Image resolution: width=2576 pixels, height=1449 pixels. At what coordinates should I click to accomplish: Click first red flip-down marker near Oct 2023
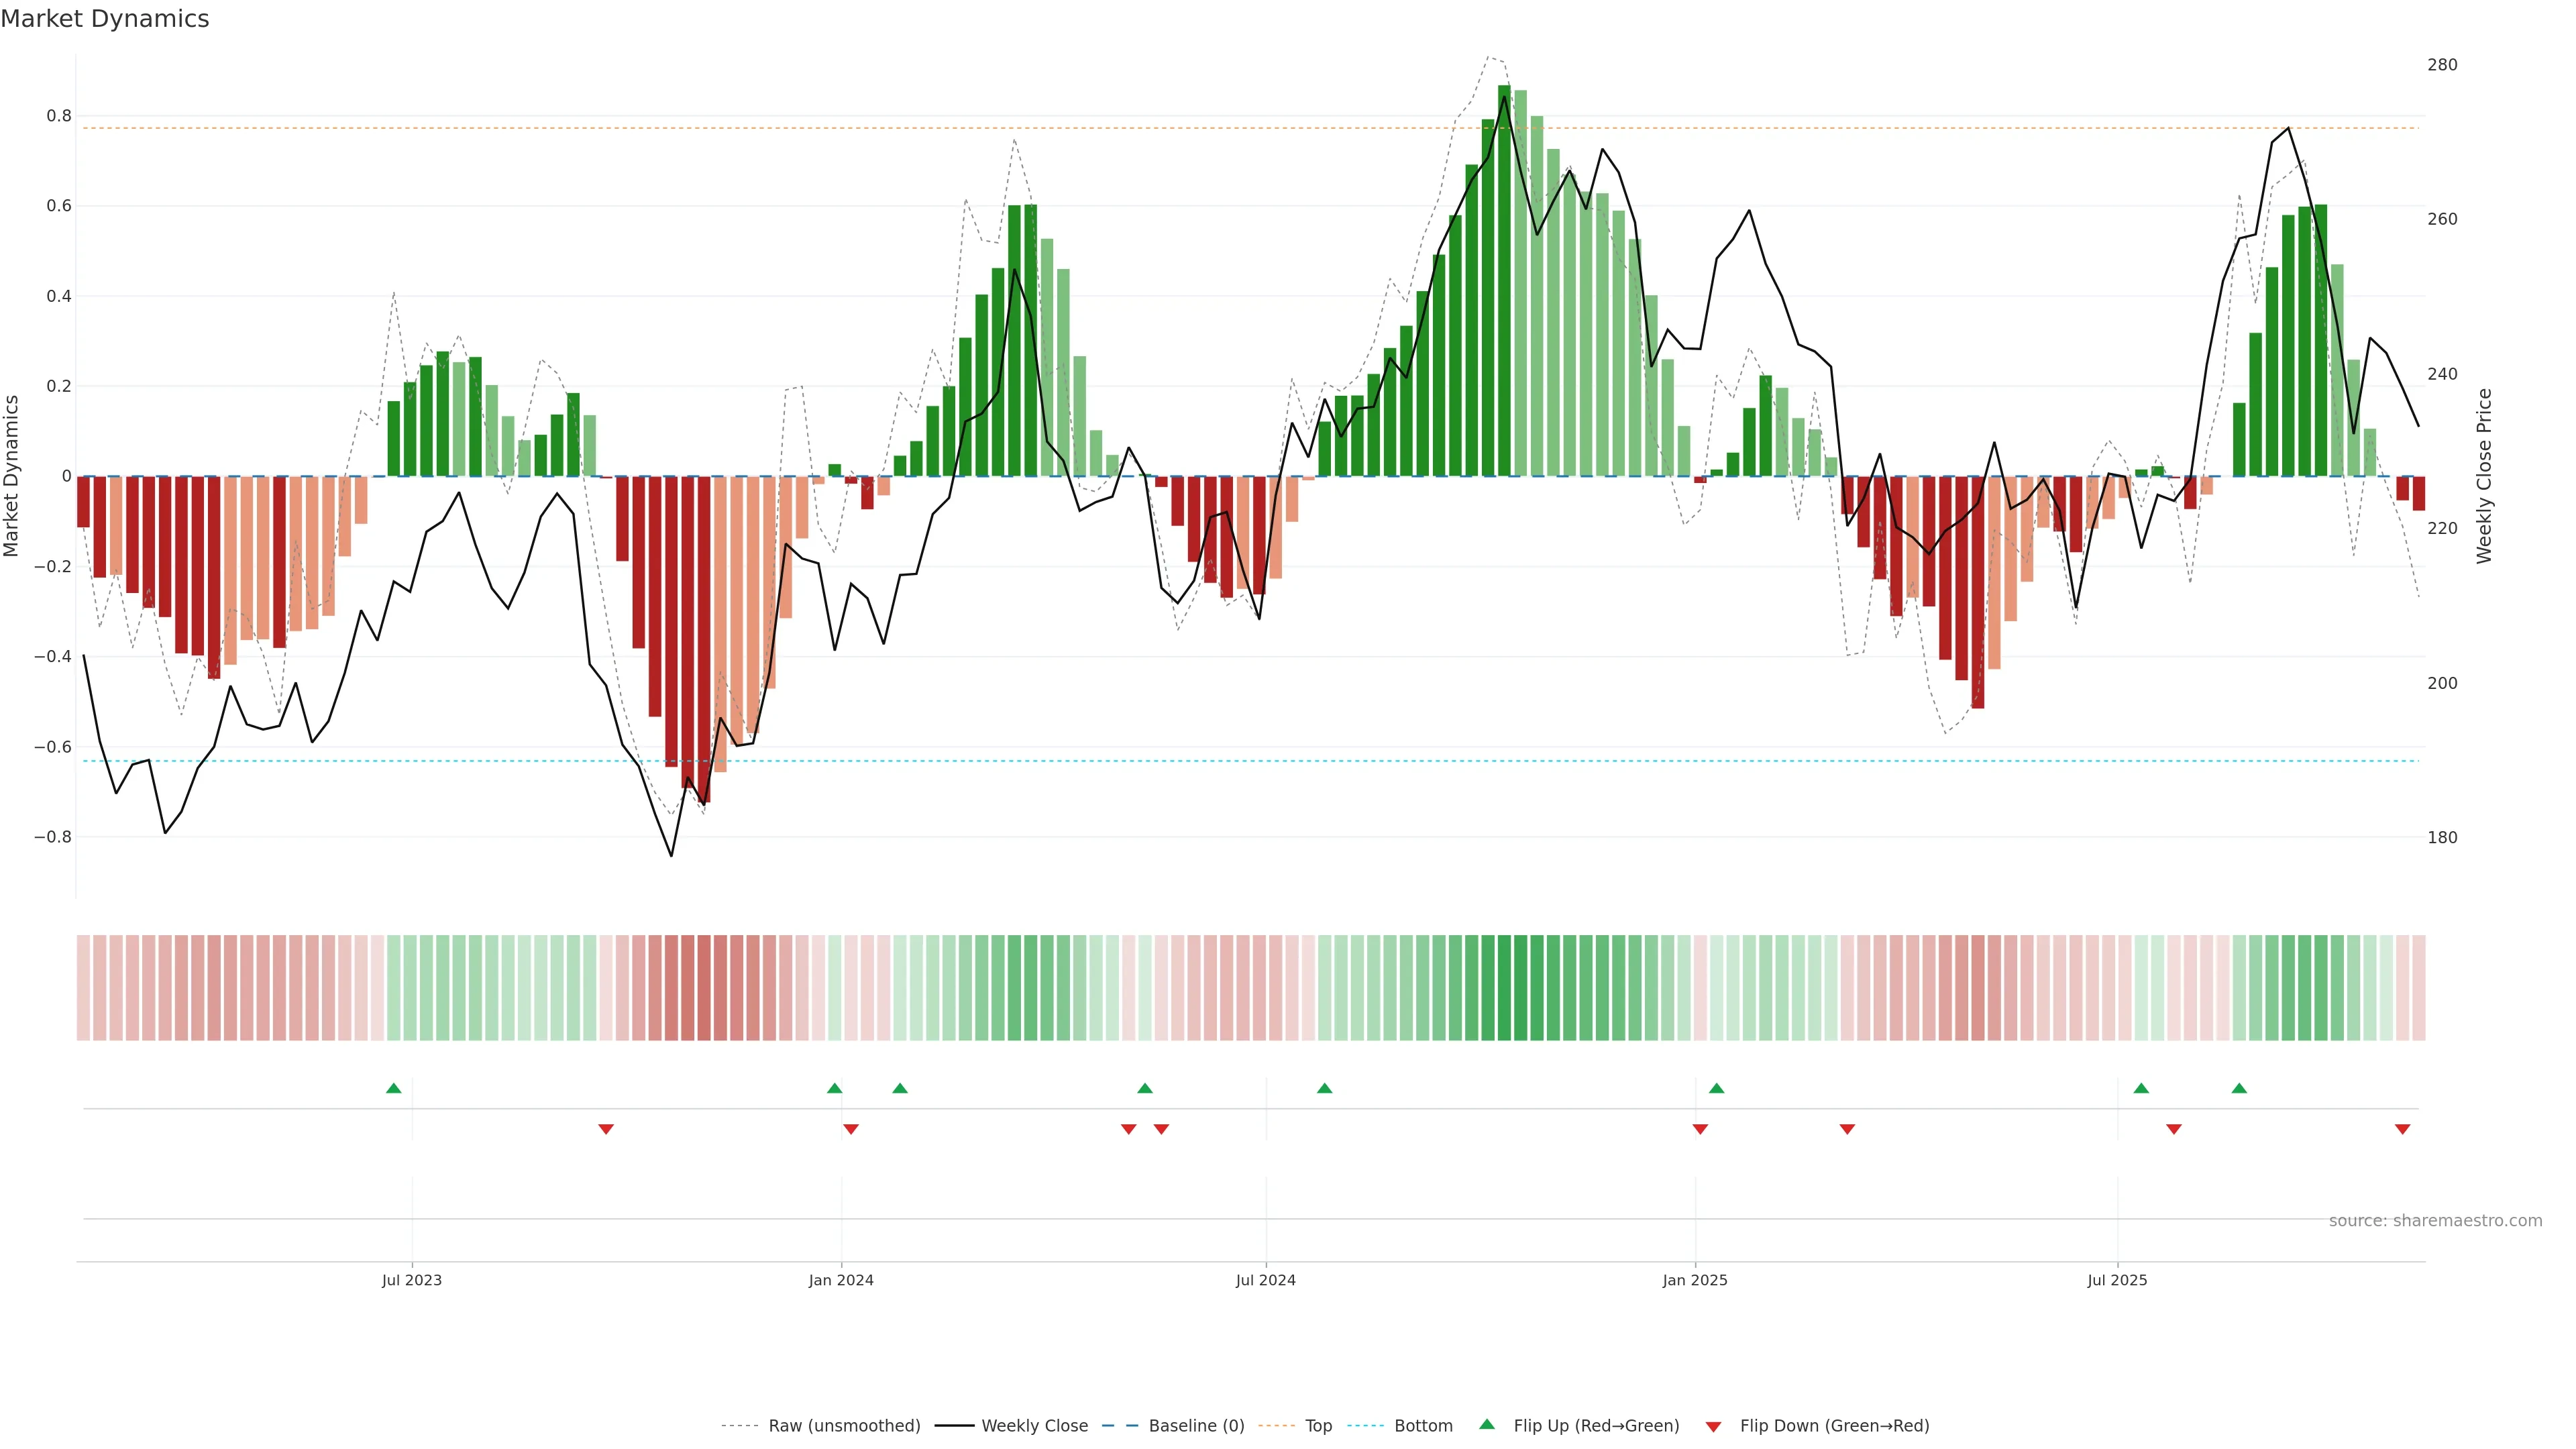(x=606, y=1129)
